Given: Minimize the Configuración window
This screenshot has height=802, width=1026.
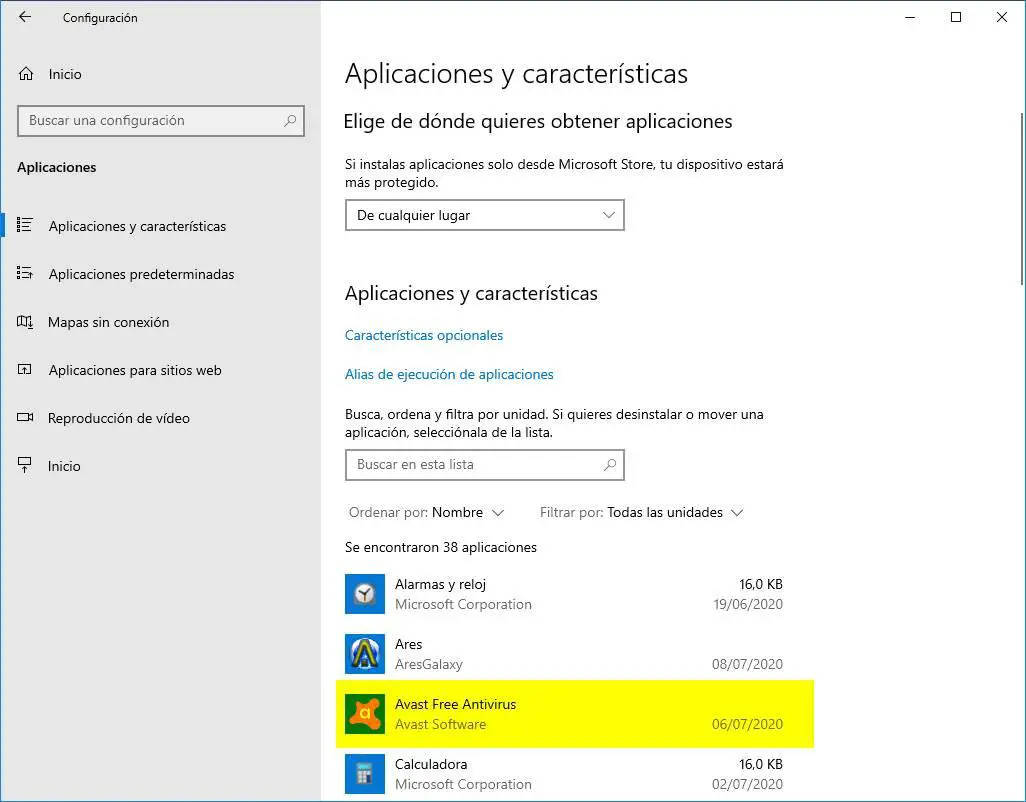Looking at the screenshot, I should [x=910, y=17].
